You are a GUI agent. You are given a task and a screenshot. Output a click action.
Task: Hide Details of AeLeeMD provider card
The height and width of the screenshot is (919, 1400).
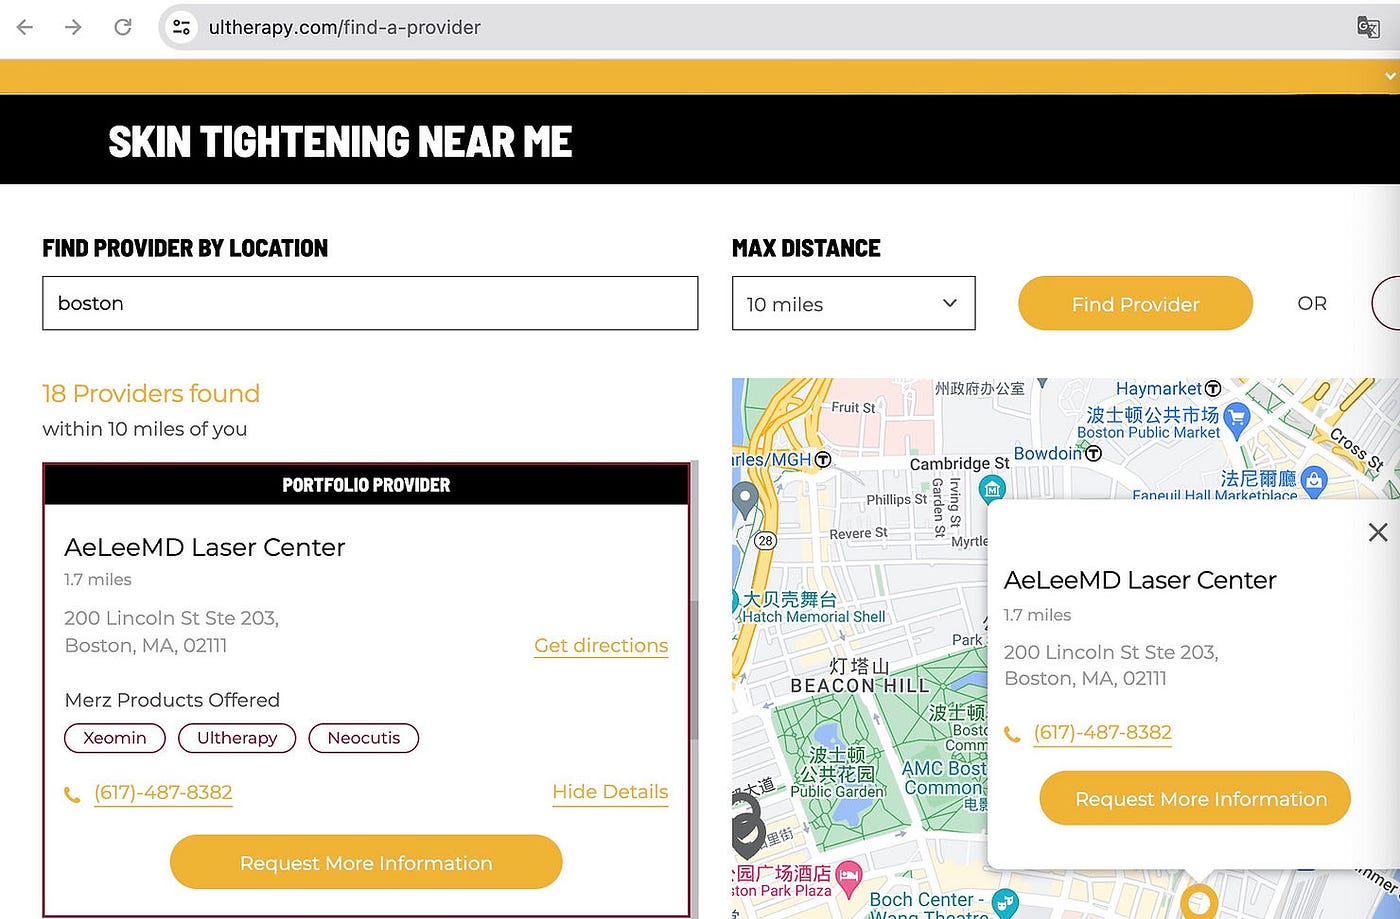tap(610, 792)
